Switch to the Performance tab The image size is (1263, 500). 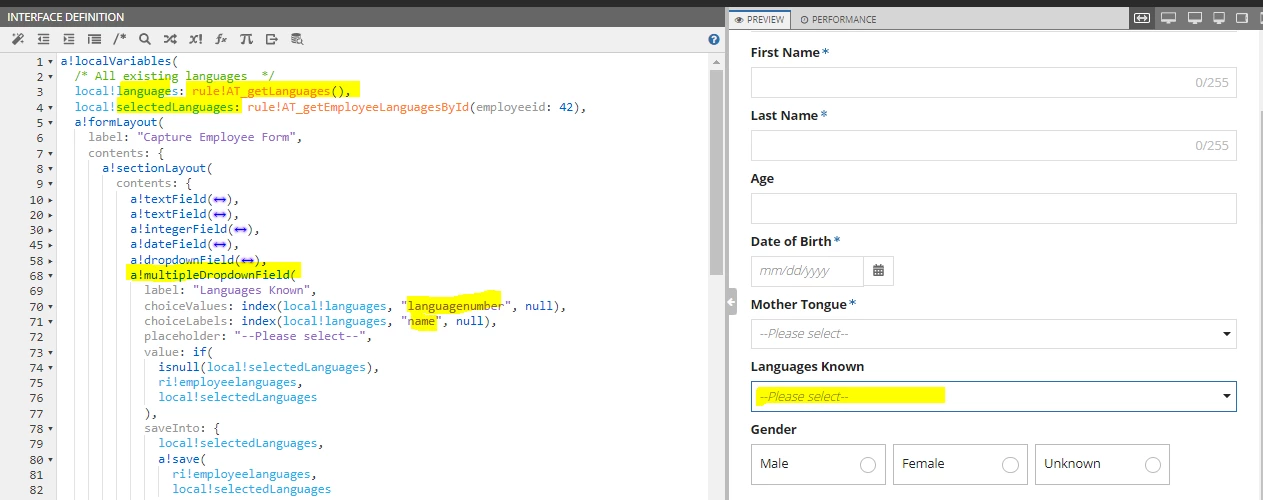click(838, 19)
